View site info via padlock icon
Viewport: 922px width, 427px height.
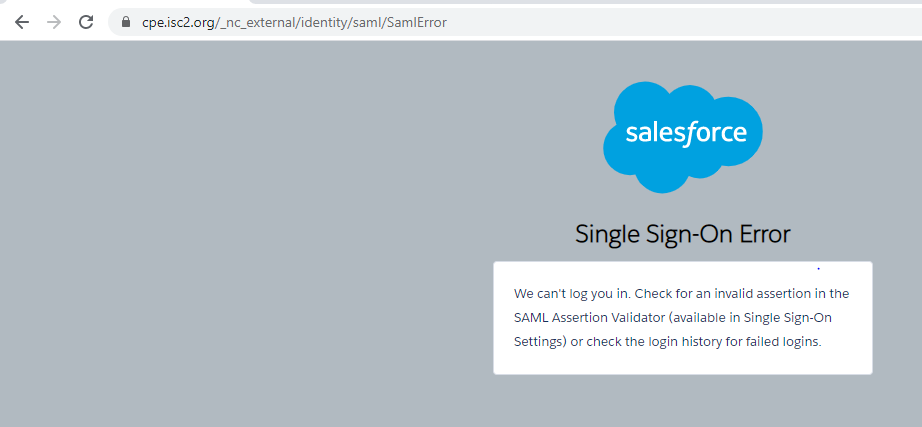click(x=125, y=21)
